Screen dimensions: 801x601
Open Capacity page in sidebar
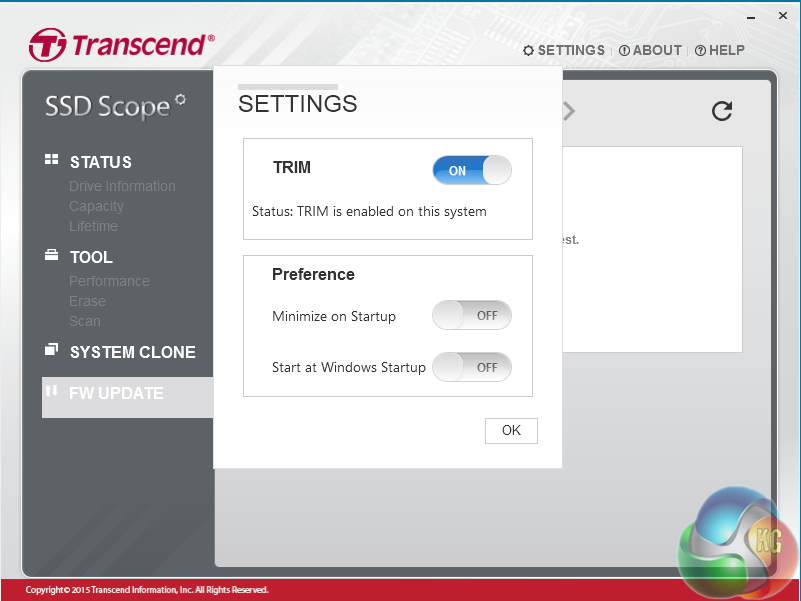point(96,206)
